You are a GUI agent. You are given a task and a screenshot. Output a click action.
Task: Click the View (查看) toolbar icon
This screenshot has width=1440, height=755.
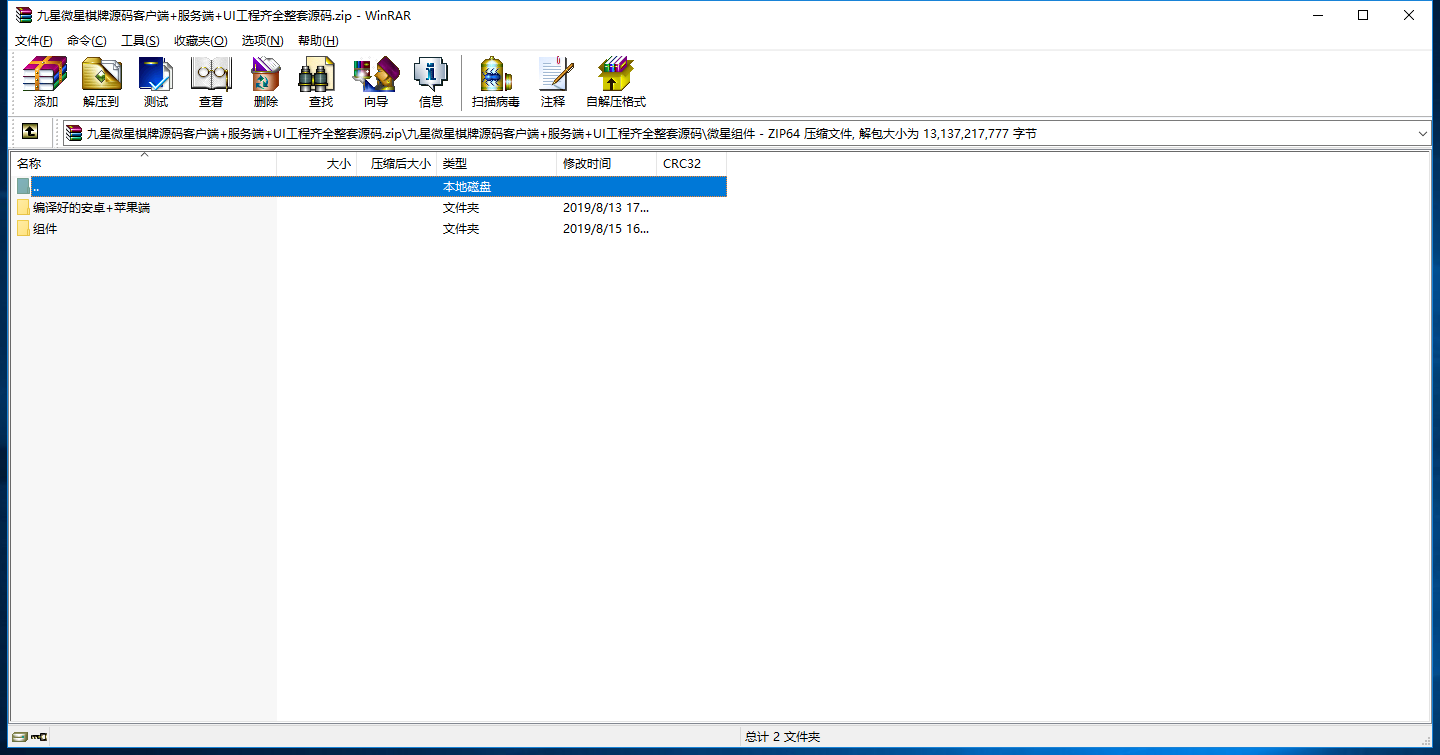click(211, 82)
